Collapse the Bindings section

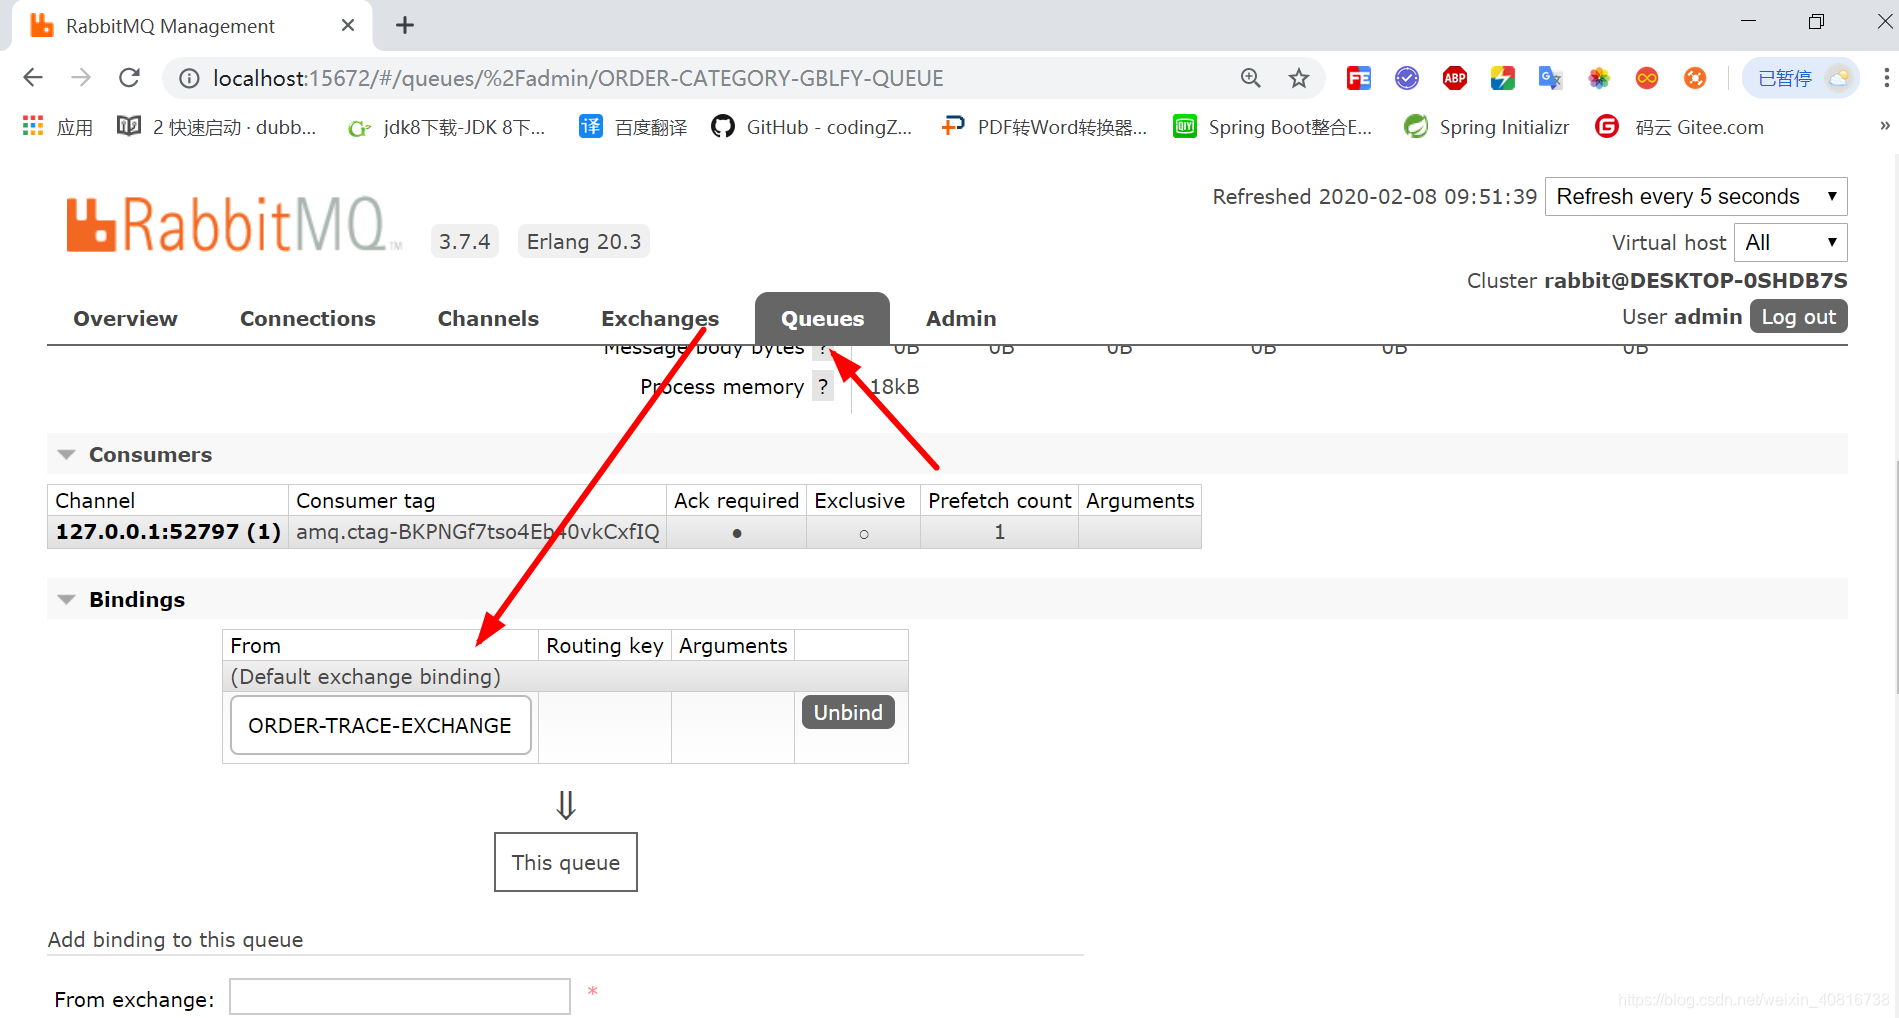[x=137, y=599]
